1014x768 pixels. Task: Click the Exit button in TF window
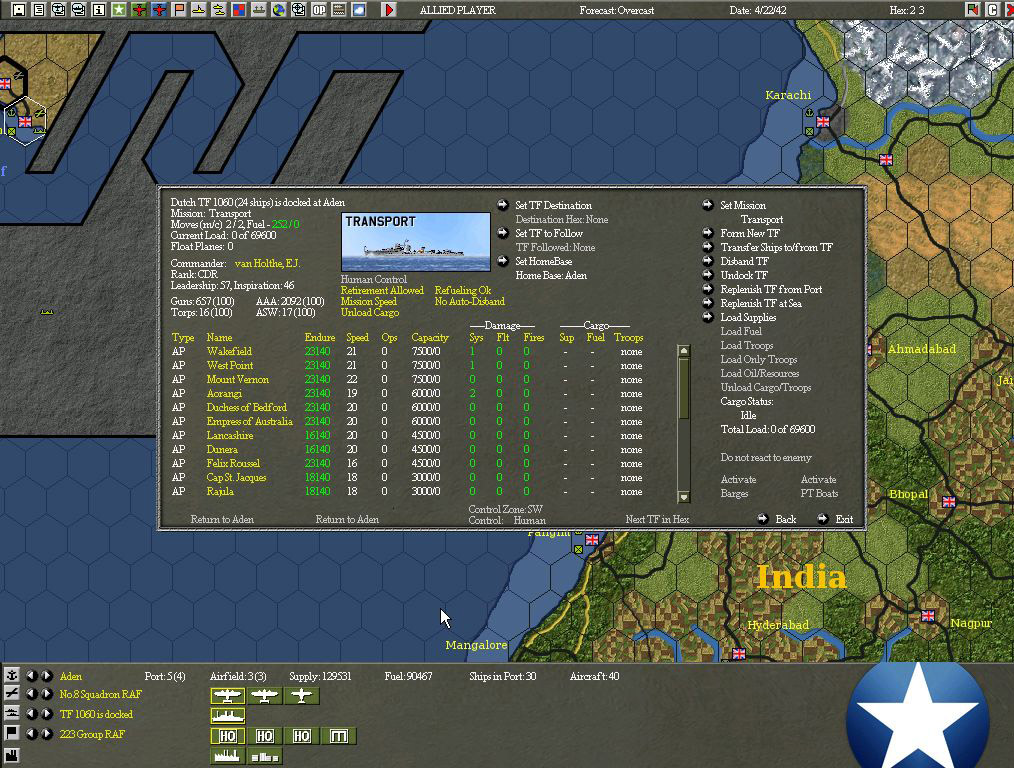click(844, 519)
